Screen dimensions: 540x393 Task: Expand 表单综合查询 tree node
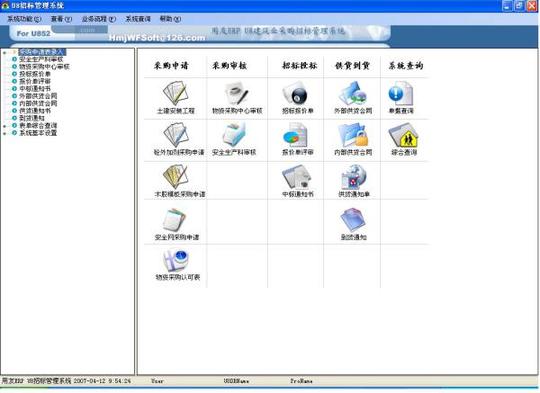[4, 126]
